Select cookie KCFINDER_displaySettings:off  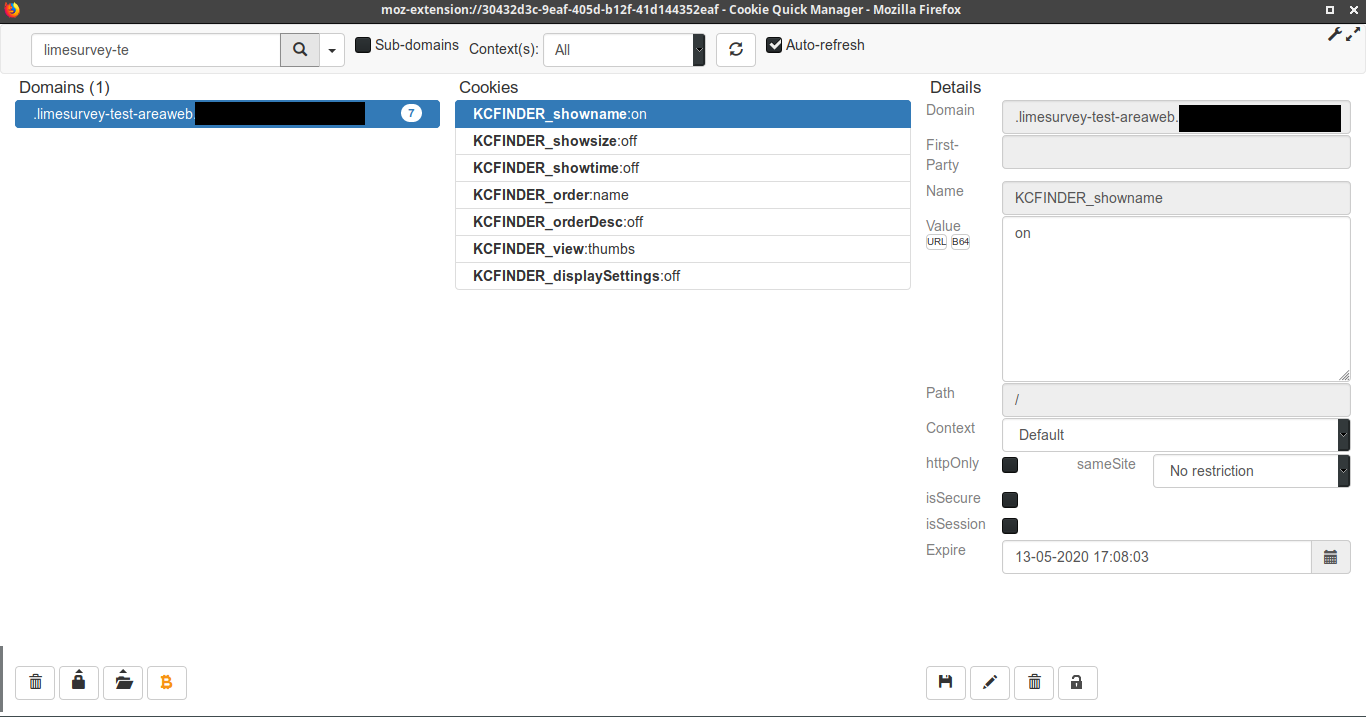click(683, 276)
